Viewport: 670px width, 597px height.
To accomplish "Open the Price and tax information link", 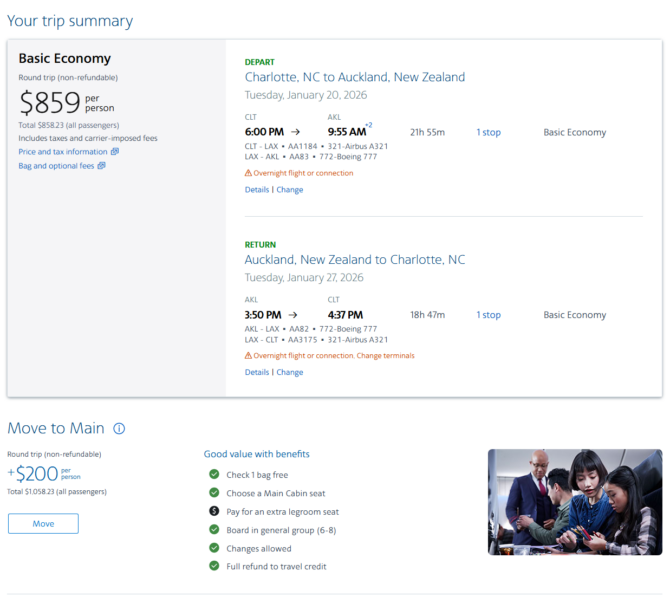I will pos(62,152).
